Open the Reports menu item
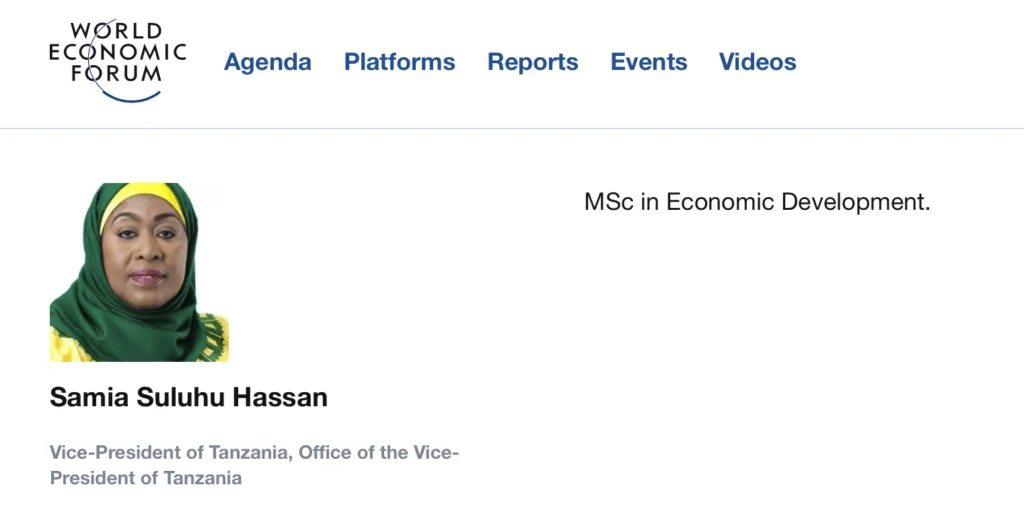Screen dimensions: 1024x526 [532, 62]
